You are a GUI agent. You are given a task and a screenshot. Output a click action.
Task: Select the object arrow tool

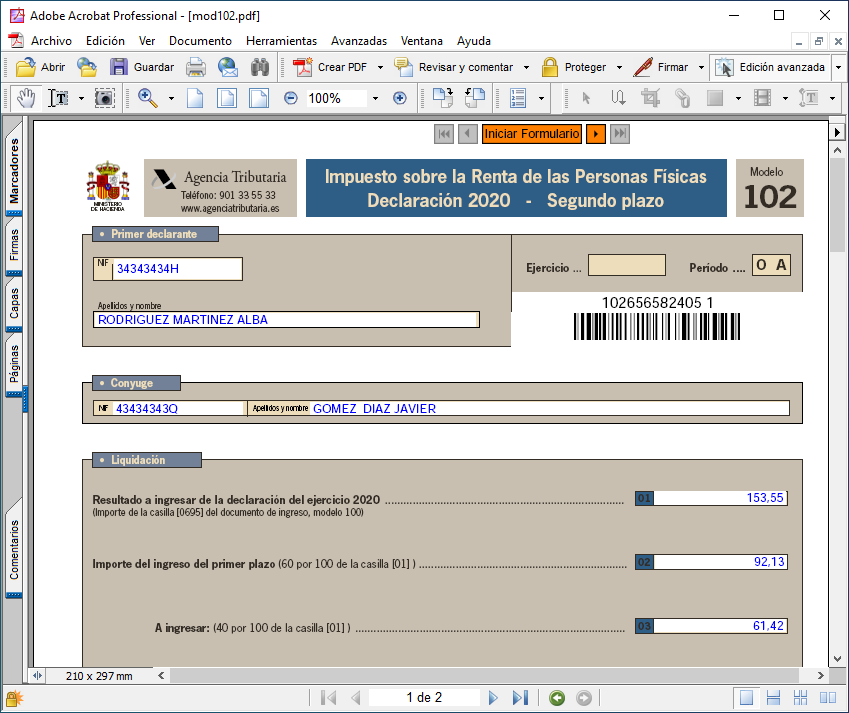click(x=586, y=98)
